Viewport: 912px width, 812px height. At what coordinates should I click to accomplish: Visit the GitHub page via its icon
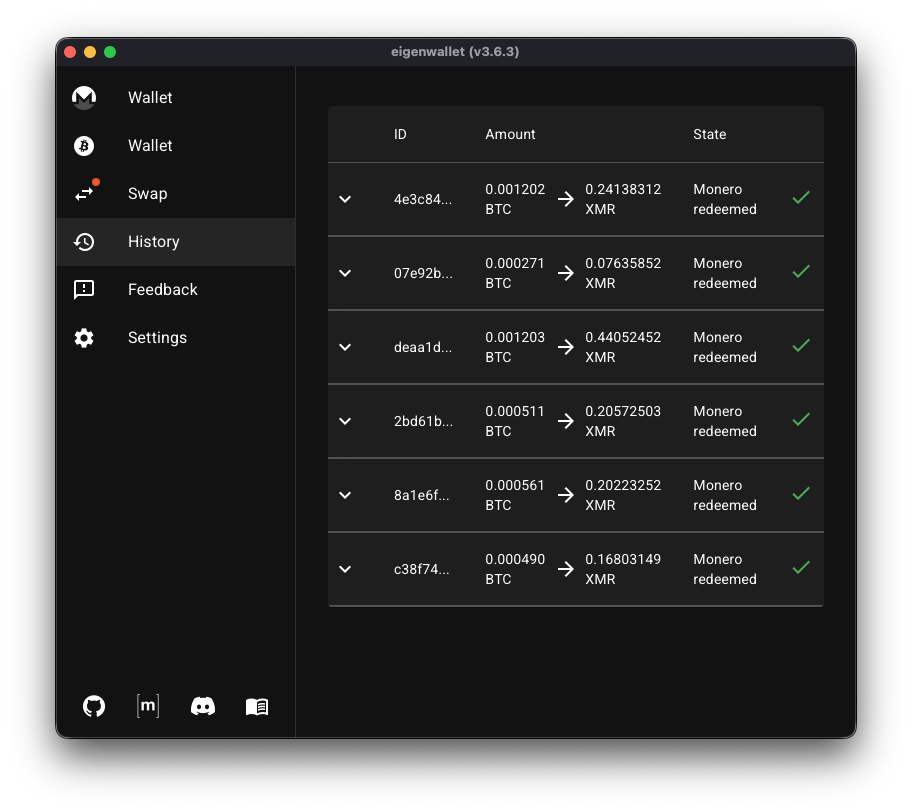[x=93, y=706]
